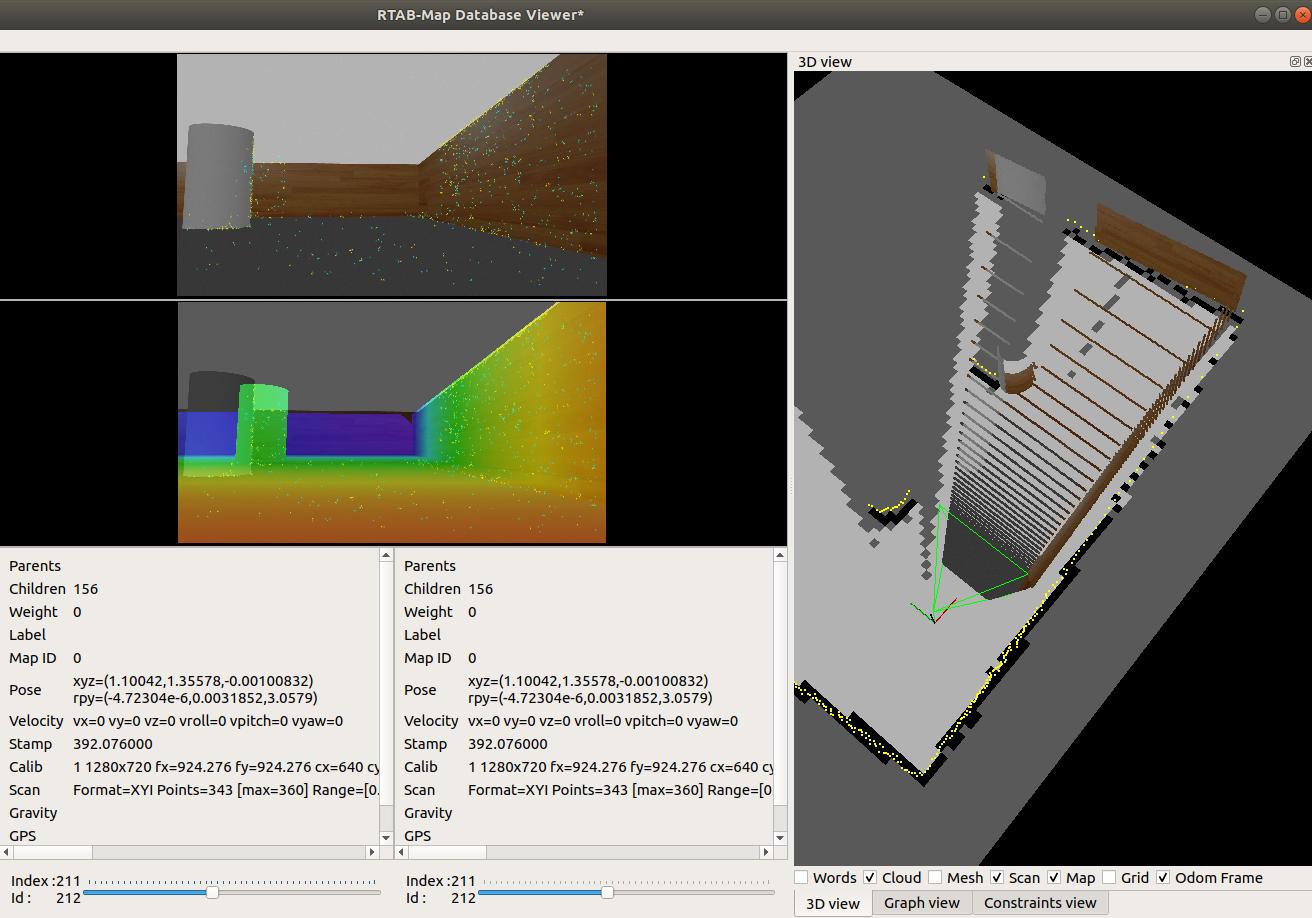The image size is (1312, 918).
Task: Toggle the Odom Frame checkbox
Action: tap(1163, 877)
